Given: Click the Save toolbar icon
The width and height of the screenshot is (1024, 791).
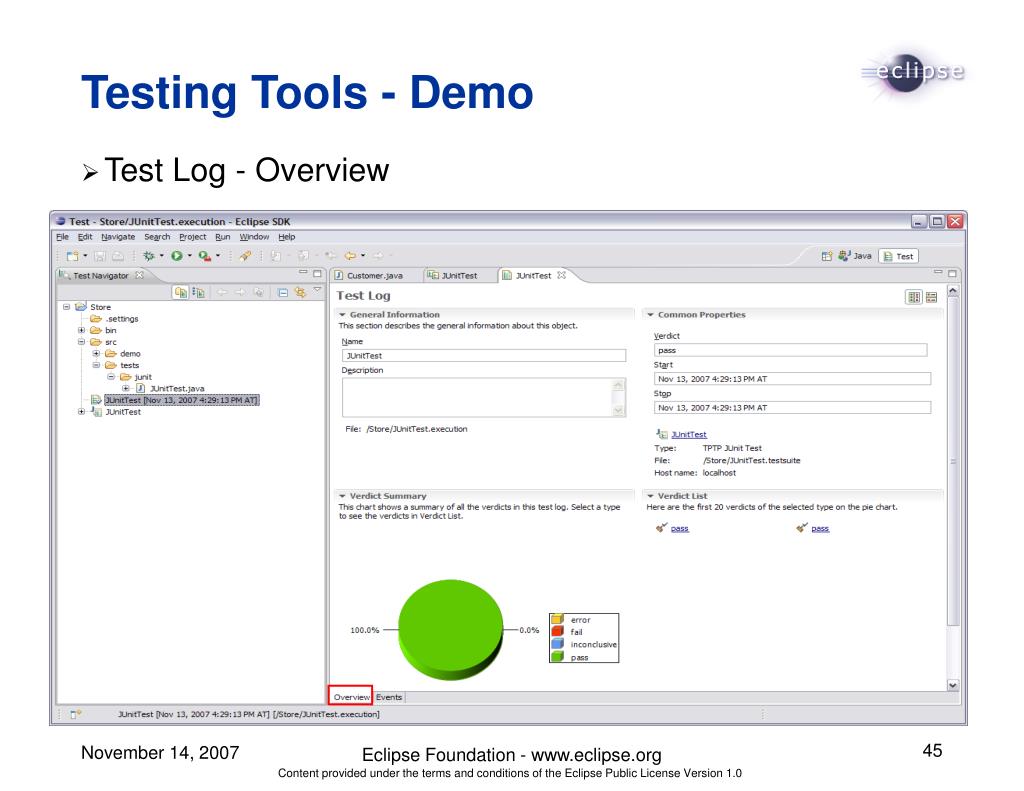Looking at the screenshot, I should click(x=100, y=256).
